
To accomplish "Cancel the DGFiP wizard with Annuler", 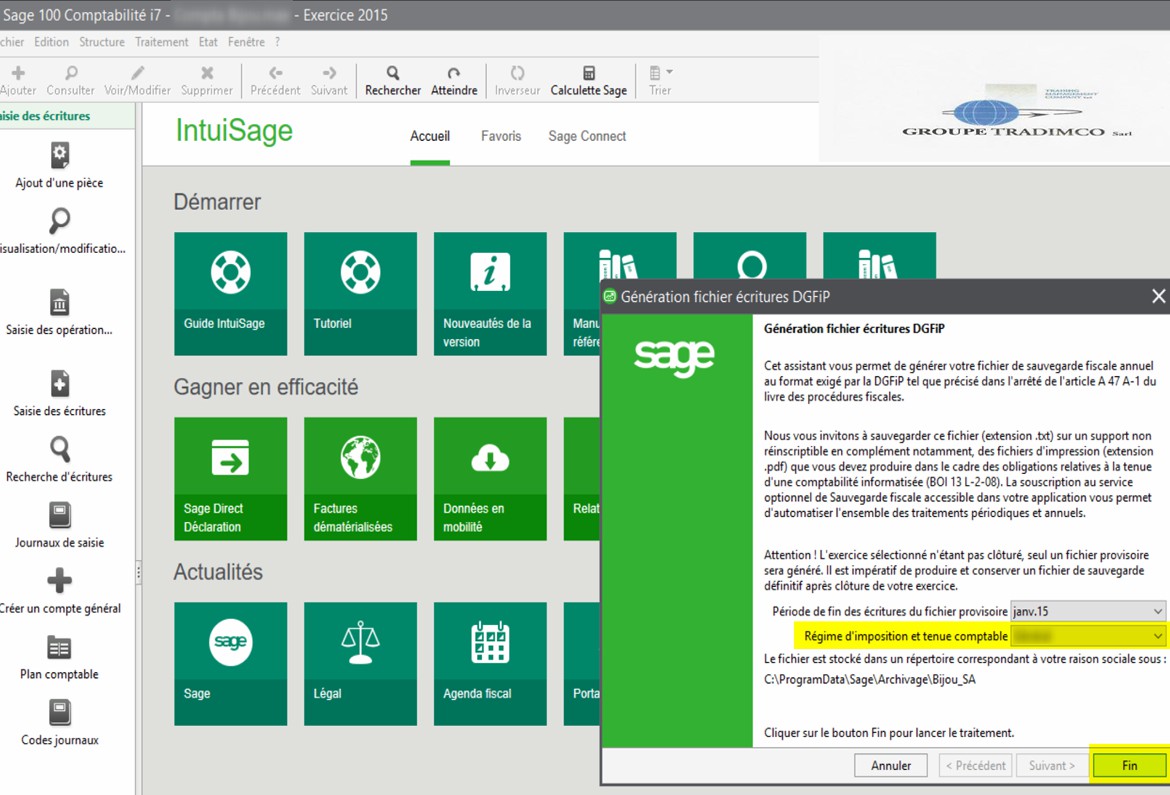I will click(x=890, y=765).
